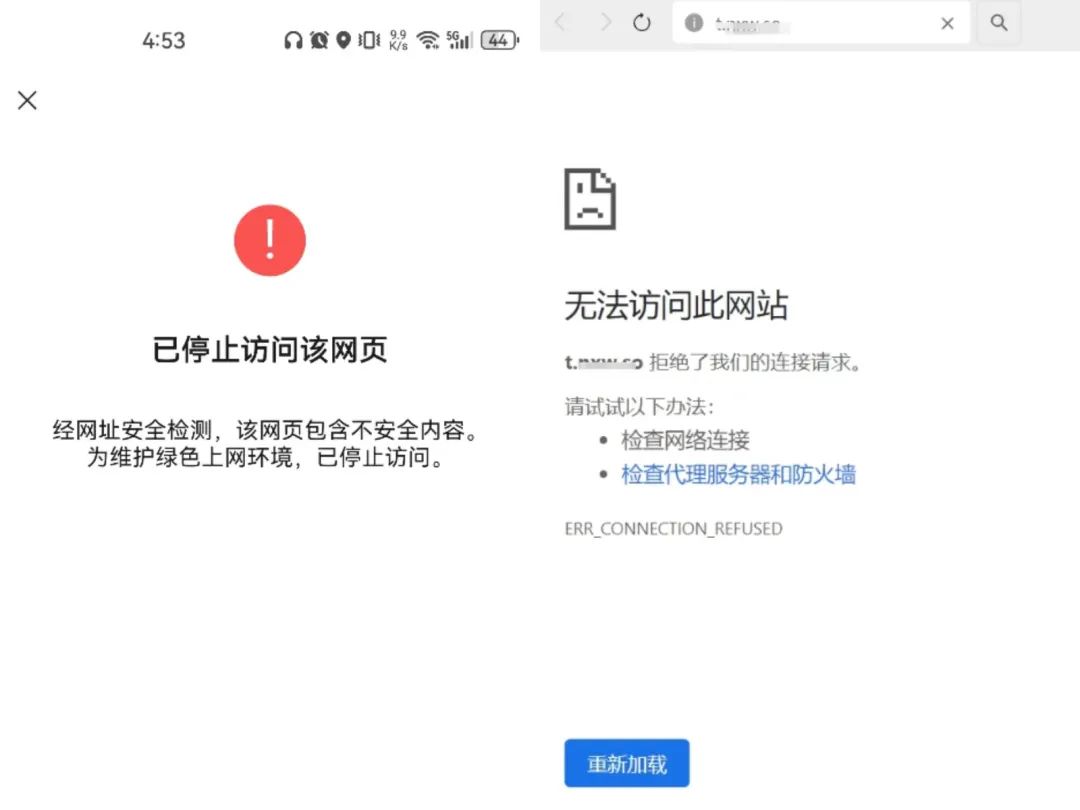This screenshot has width=1080, height=810.
Task: Click the 4:53 clock in status bar
Action: pyautogui.click(x=163, y=41)
